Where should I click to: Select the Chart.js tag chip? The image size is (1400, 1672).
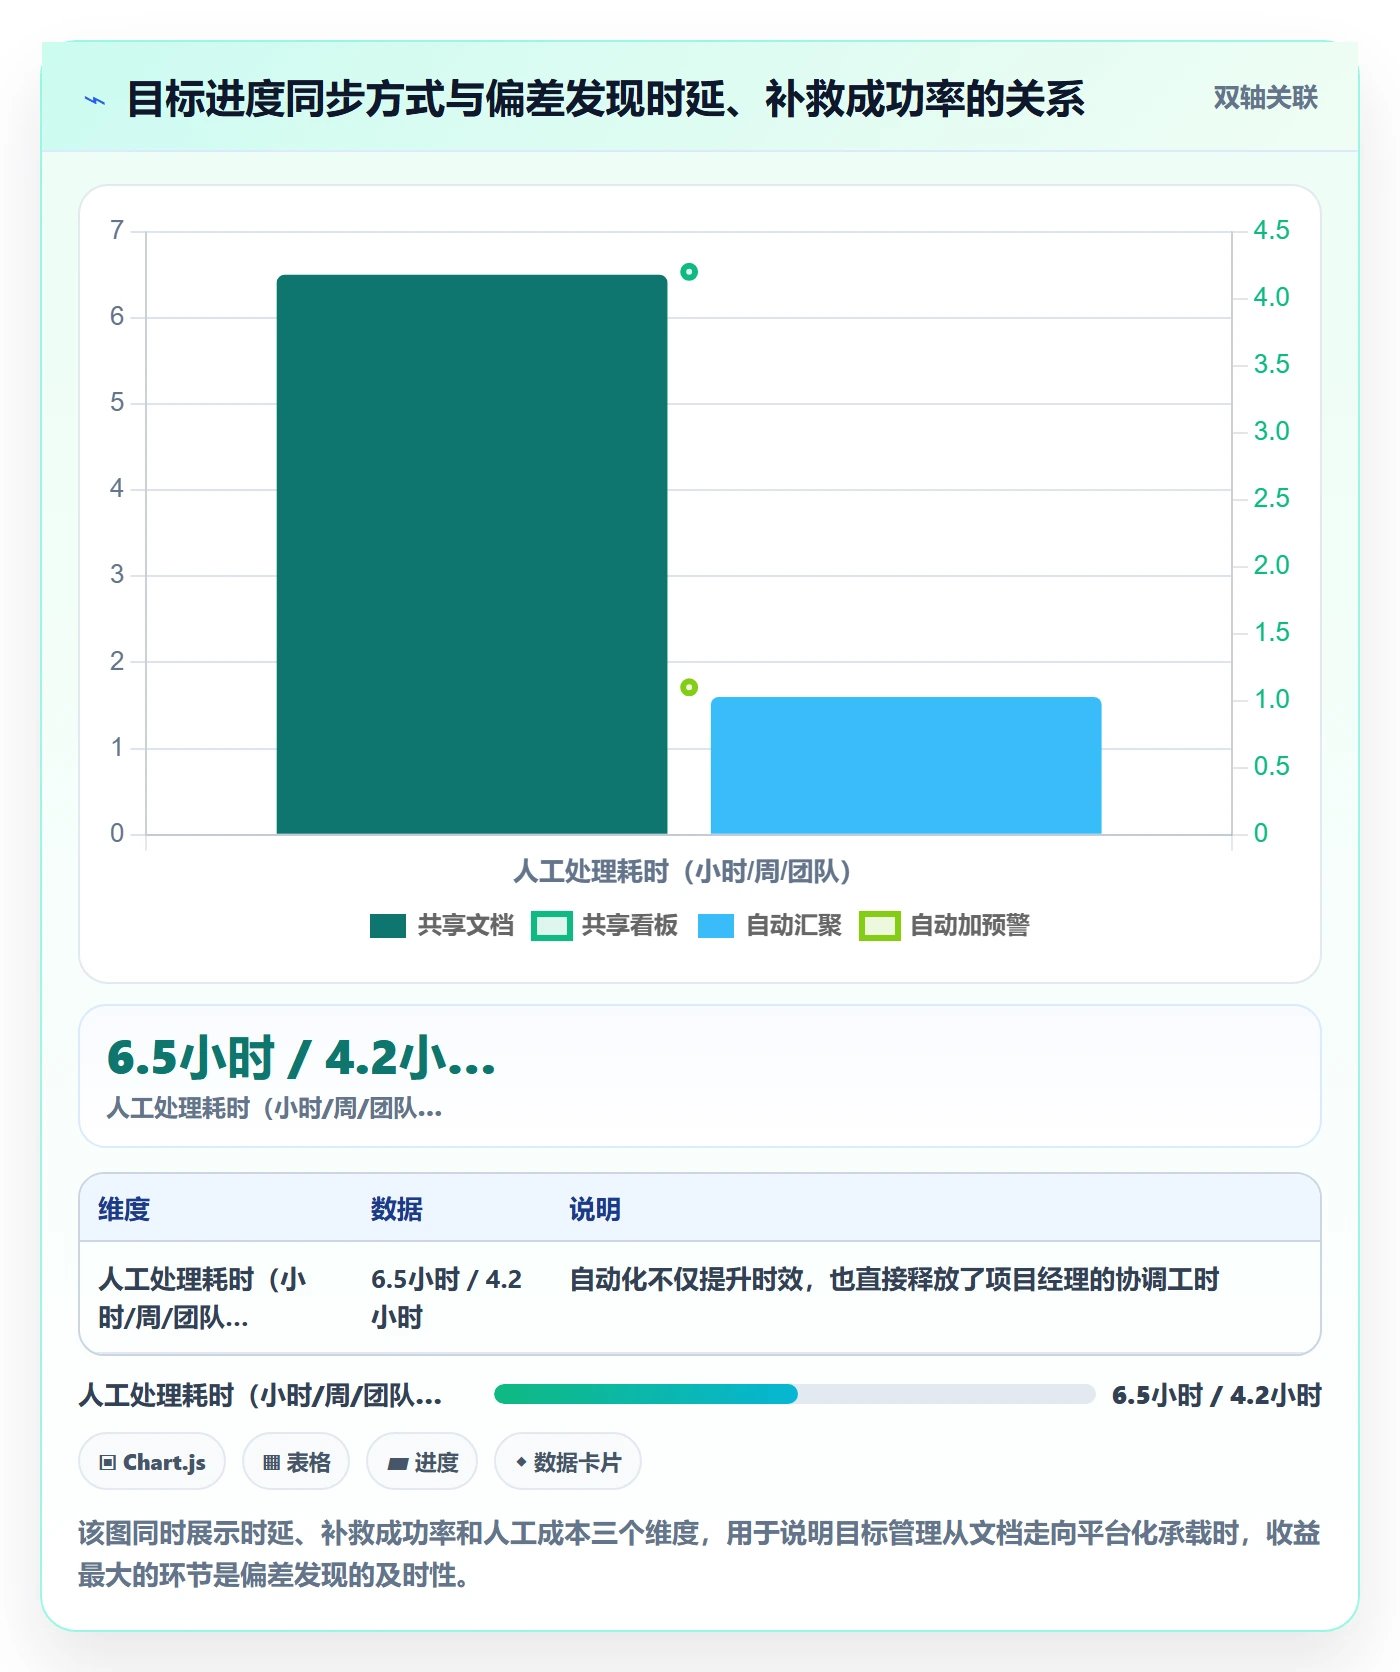(x=152, y=1462)
